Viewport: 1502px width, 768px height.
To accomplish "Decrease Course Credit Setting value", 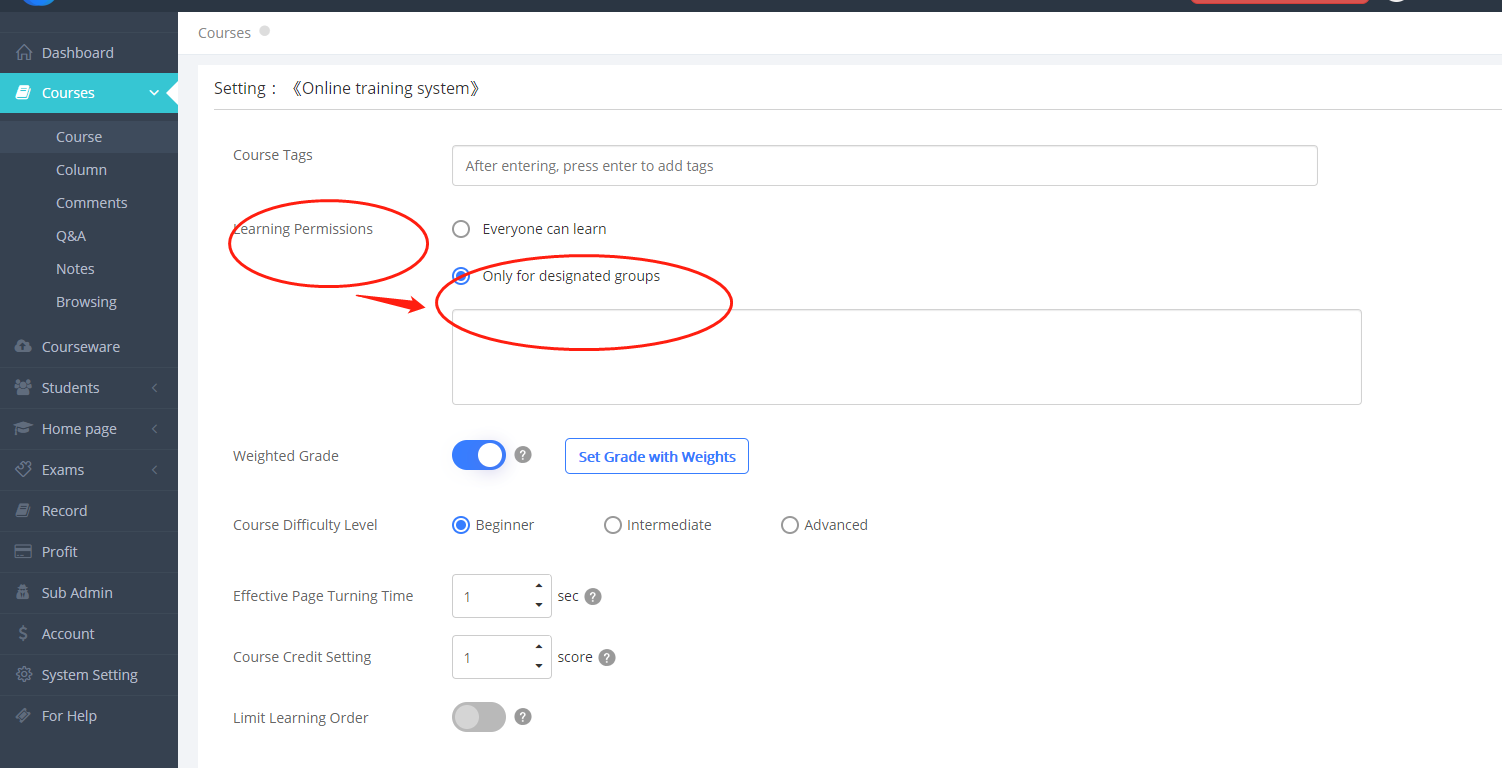I will (539, 666).
